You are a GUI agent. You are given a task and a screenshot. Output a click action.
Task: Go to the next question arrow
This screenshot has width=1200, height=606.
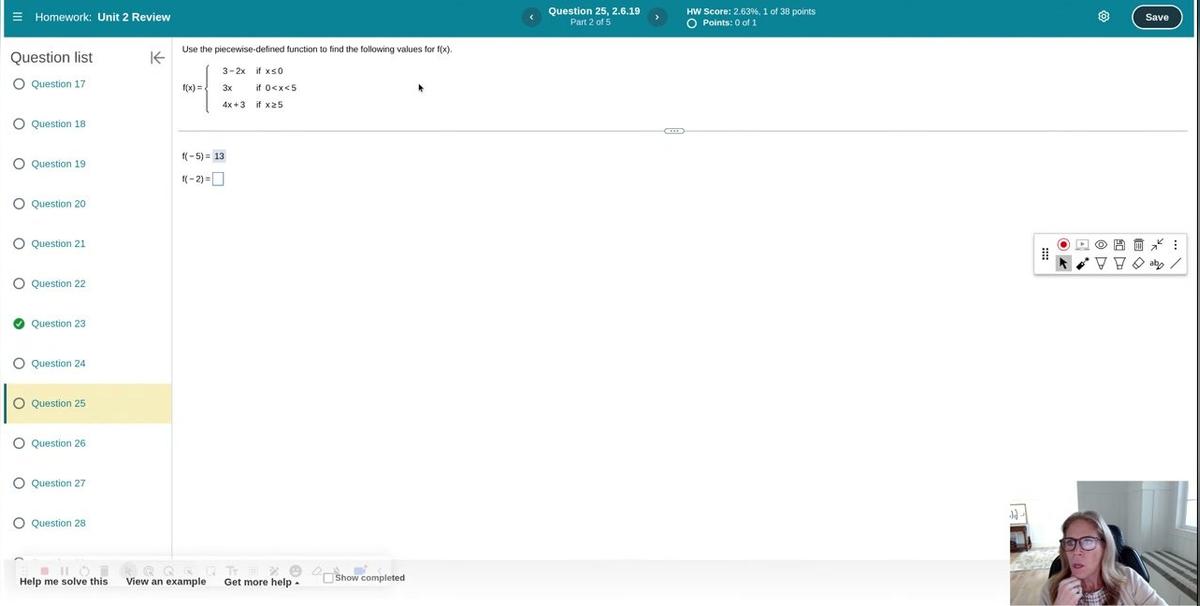point(657,17)
